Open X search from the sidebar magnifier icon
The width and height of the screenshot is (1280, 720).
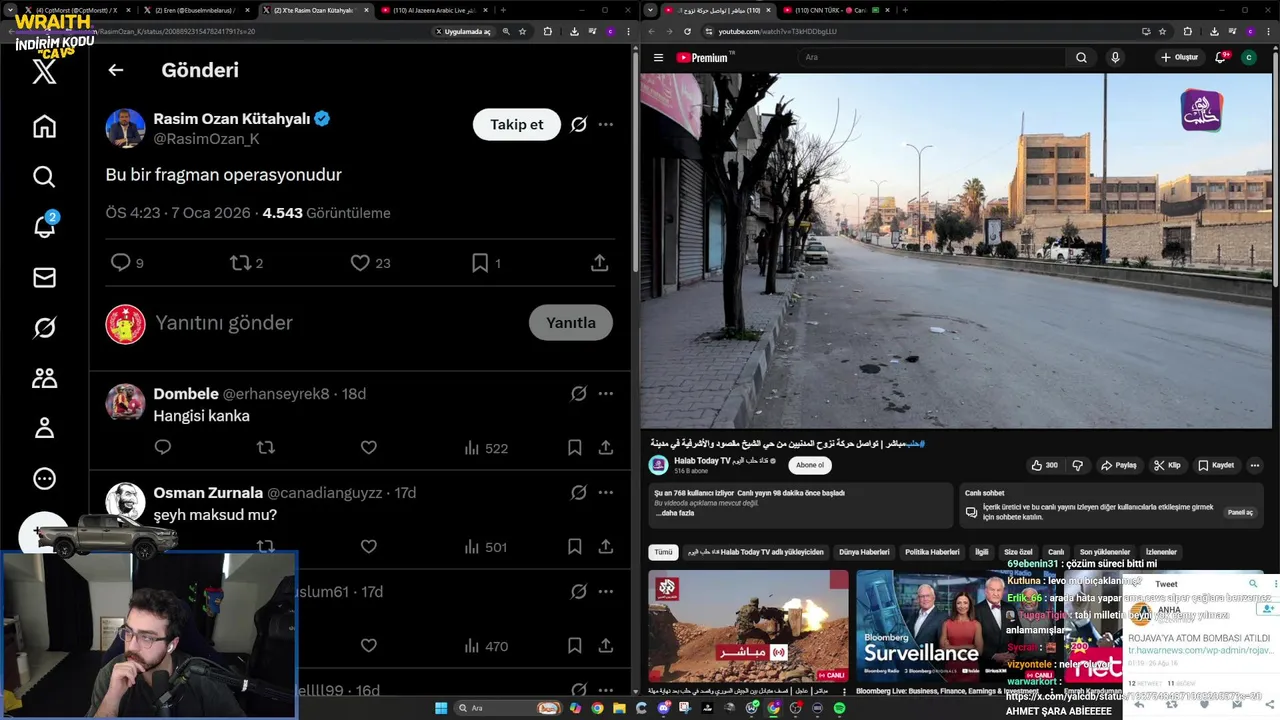(44, 177)
